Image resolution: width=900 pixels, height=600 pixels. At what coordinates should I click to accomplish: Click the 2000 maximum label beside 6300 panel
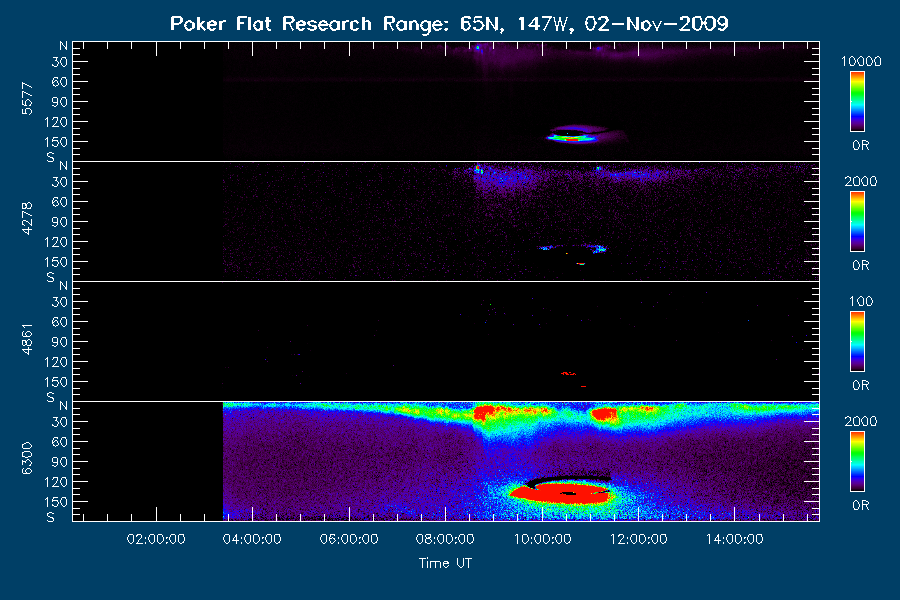861,421
